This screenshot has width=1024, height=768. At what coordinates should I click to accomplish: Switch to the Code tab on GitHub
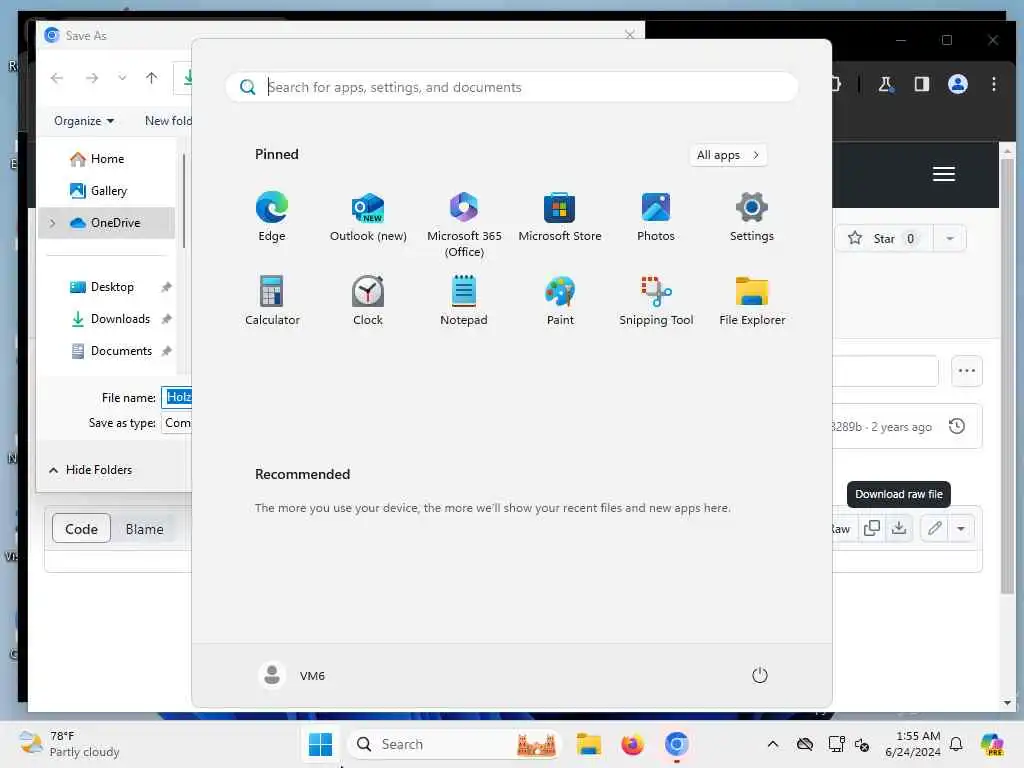point(81,529)
